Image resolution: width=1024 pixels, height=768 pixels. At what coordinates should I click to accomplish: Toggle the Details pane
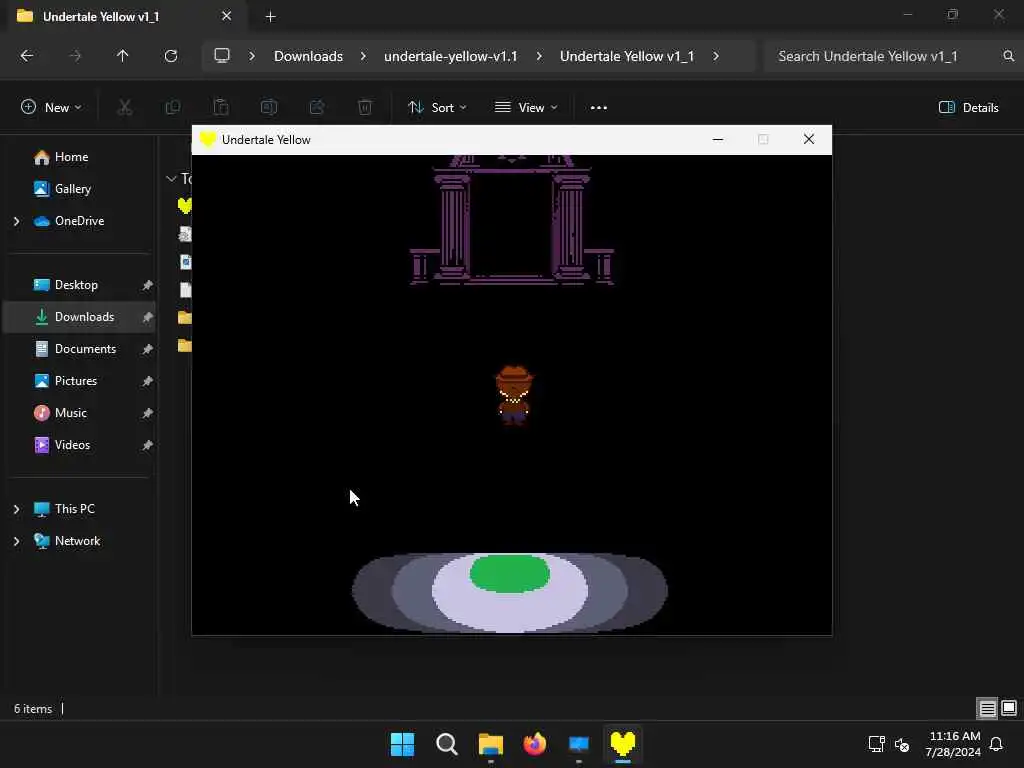tap(968, 108)
